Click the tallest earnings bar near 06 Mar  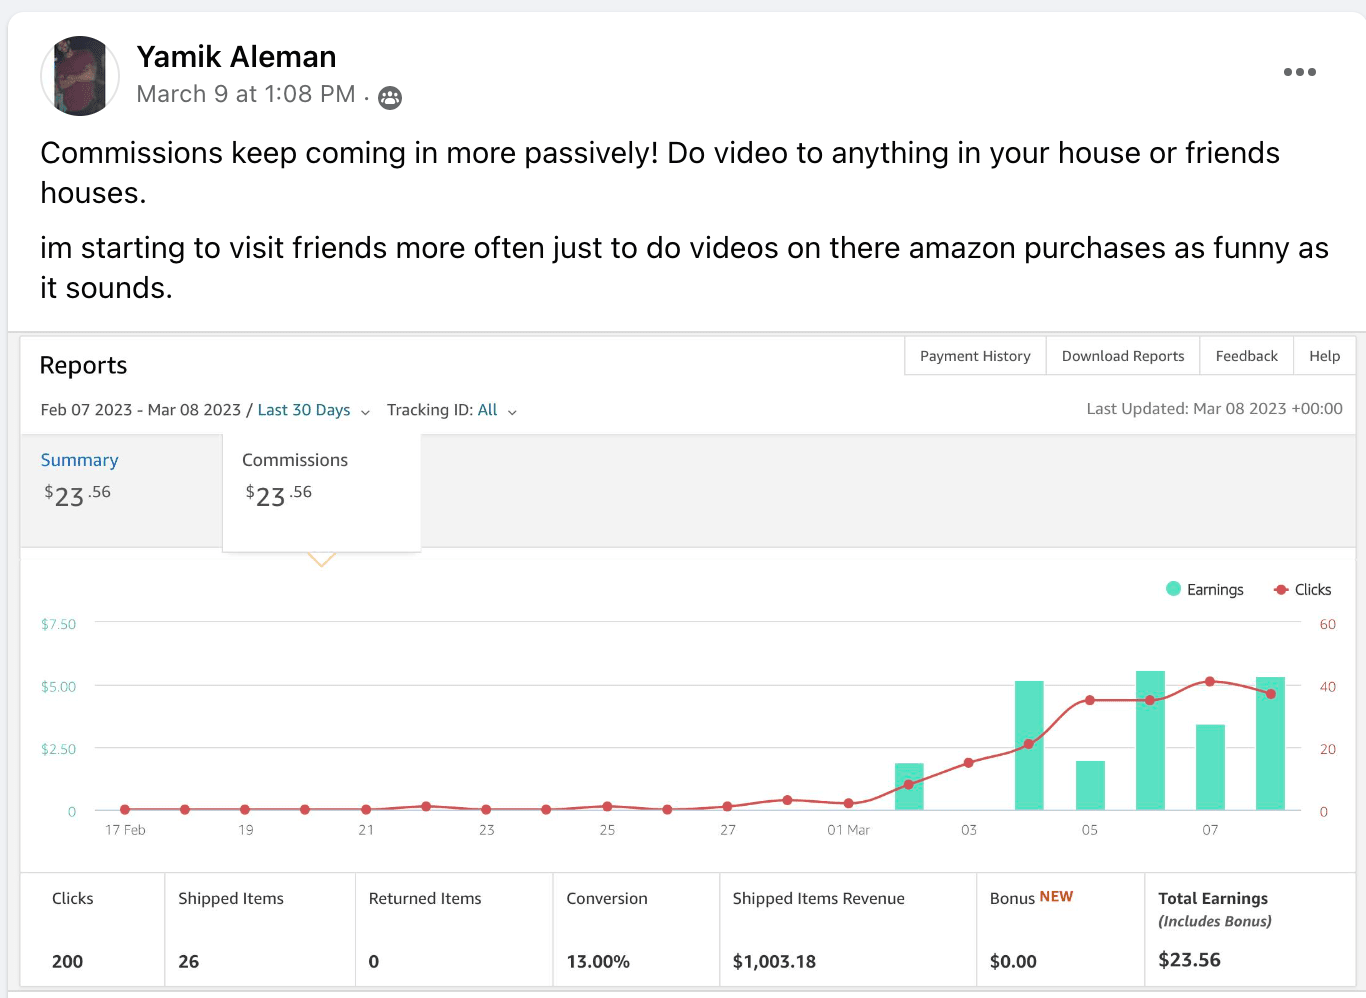click(x=1150, y=740)
